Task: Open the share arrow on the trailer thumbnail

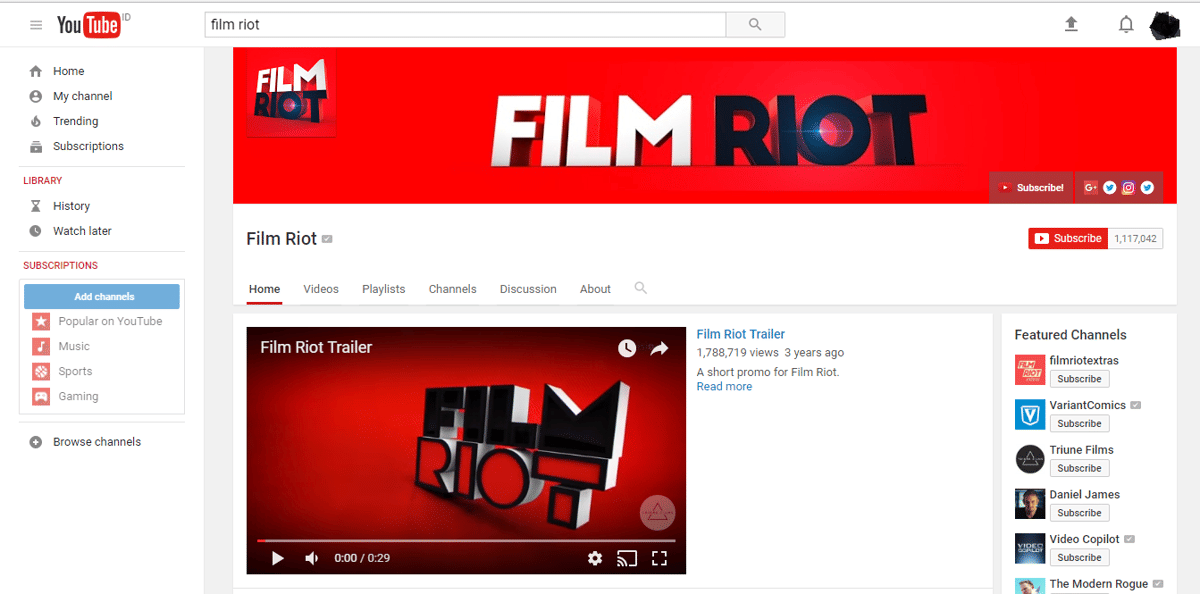Action: click(659, 348)
